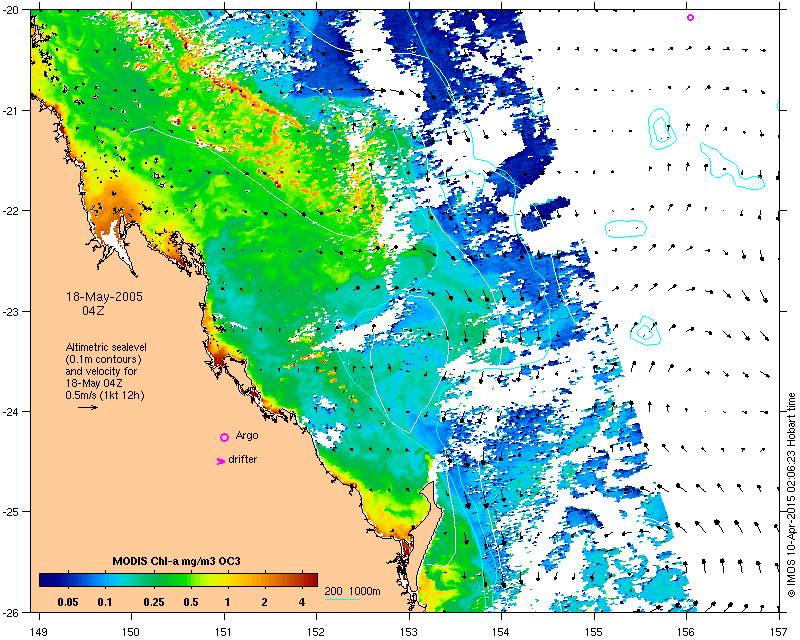Click the "156" longitude axis label
This screenshot has height=640, width=800.
click(686, 633)
